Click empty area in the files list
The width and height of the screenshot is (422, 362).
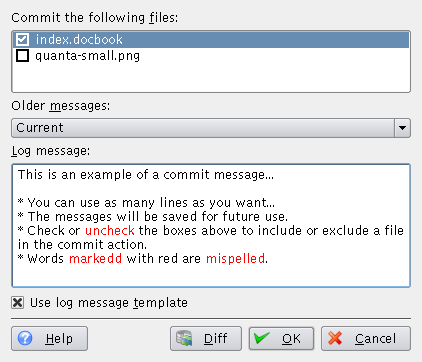[211, 77]
